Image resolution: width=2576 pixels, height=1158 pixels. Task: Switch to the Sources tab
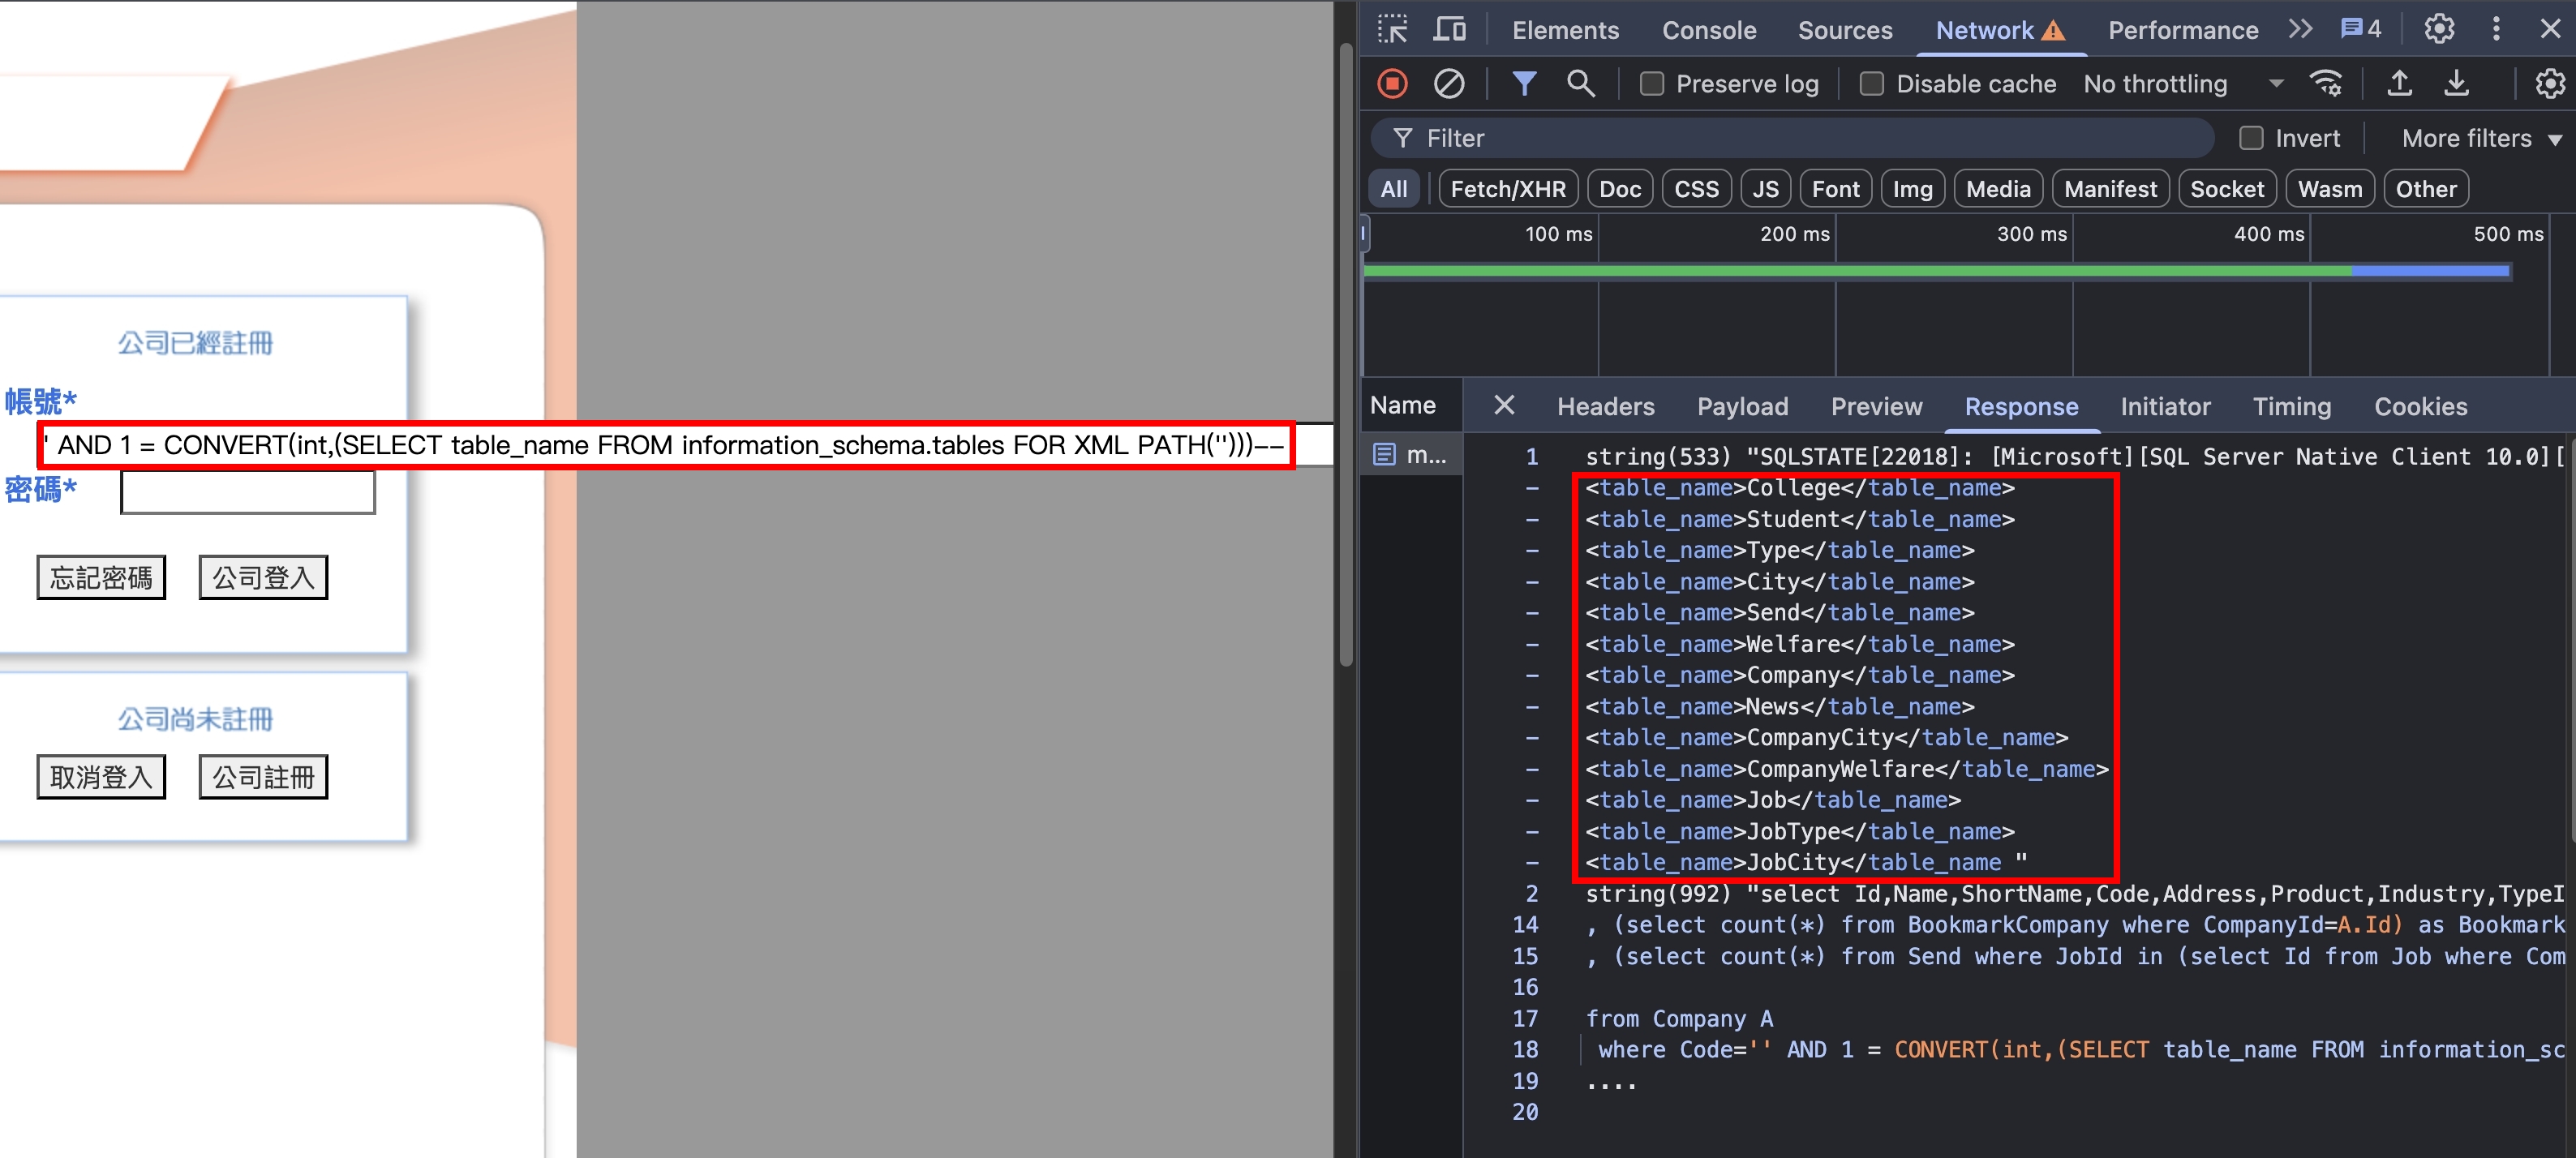[x=1845, y=30]
